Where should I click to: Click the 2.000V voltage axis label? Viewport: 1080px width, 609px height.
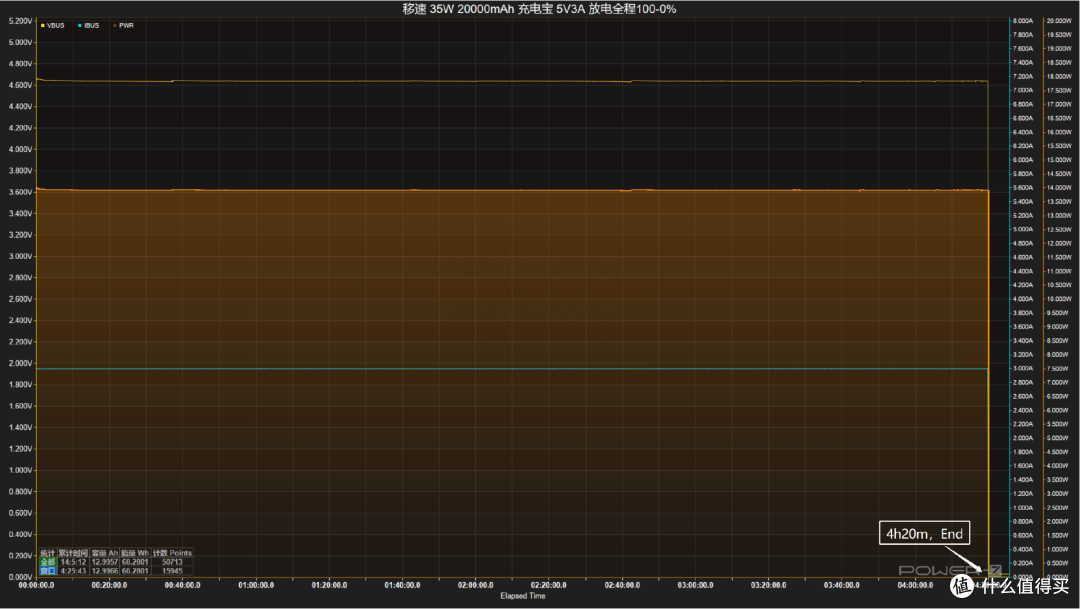(20, 363)
